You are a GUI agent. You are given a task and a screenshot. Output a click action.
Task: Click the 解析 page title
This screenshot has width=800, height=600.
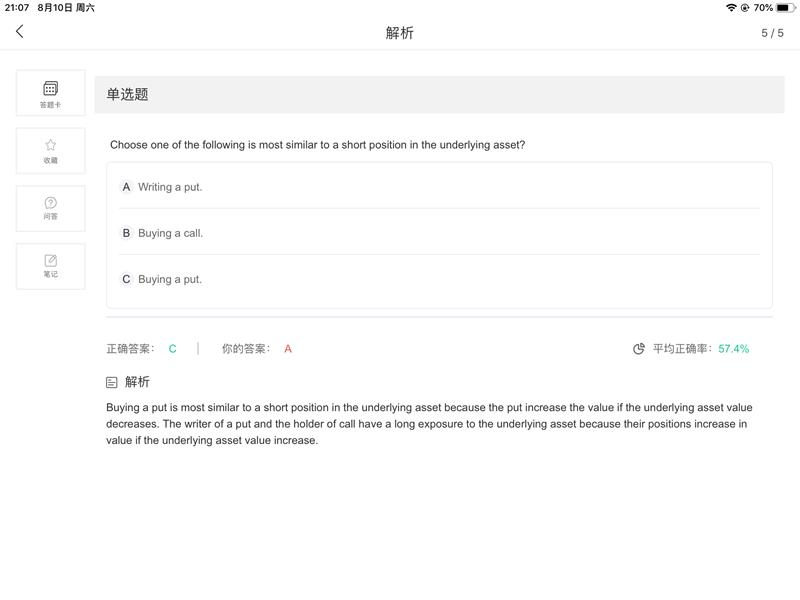tap(399, 33)
